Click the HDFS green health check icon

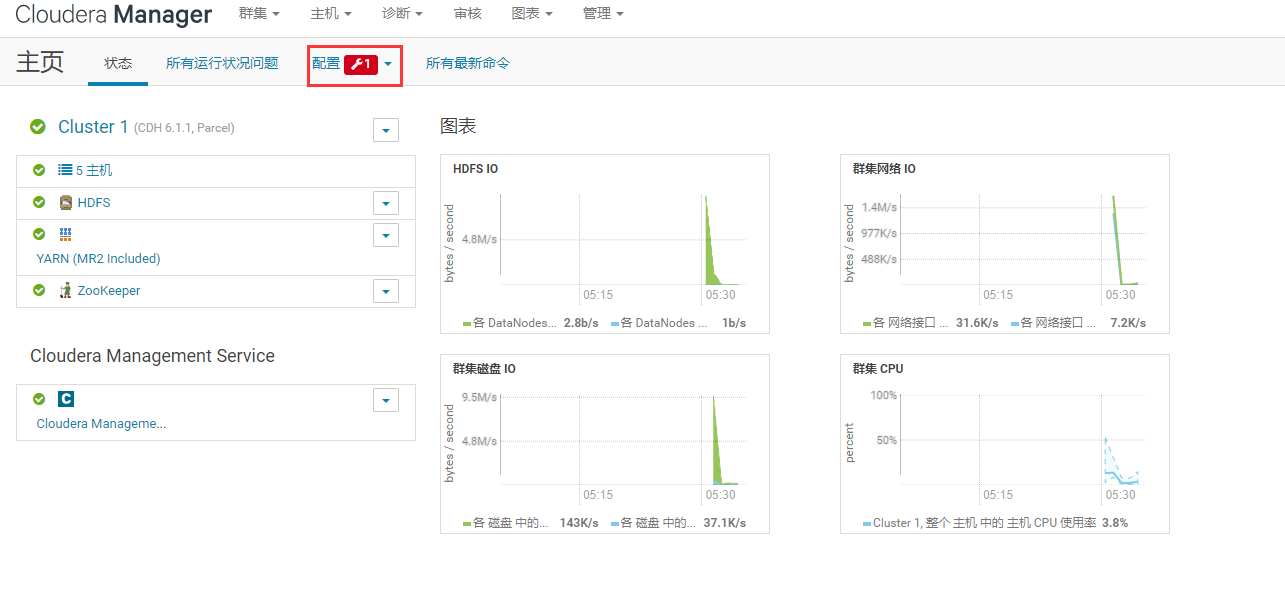[39, 202]
